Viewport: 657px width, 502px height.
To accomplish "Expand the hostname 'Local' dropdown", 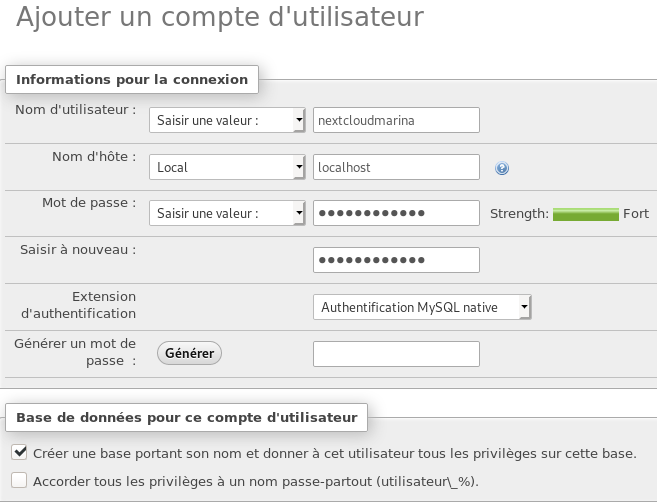I will pyautogui.click(x=227, y=168).
